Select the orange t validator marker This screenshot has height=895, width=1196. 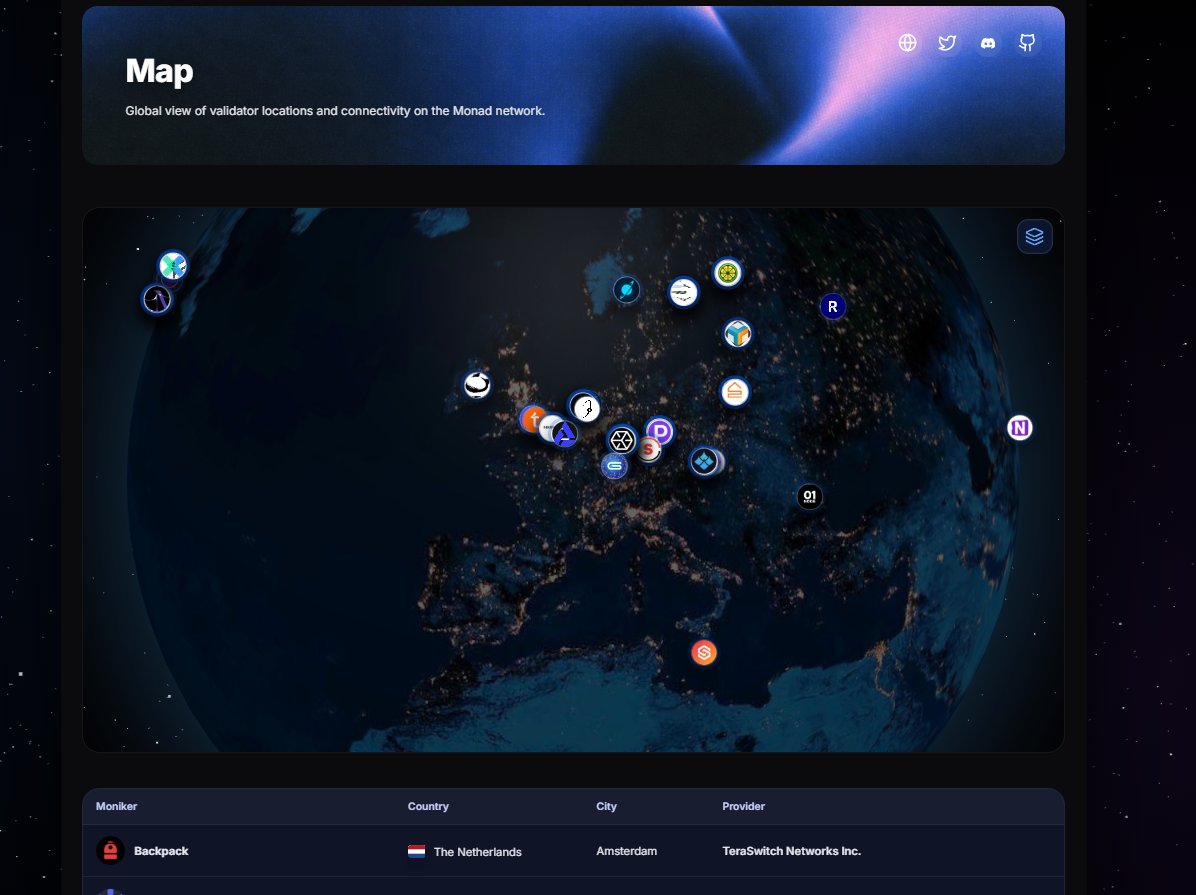(532, 419)
